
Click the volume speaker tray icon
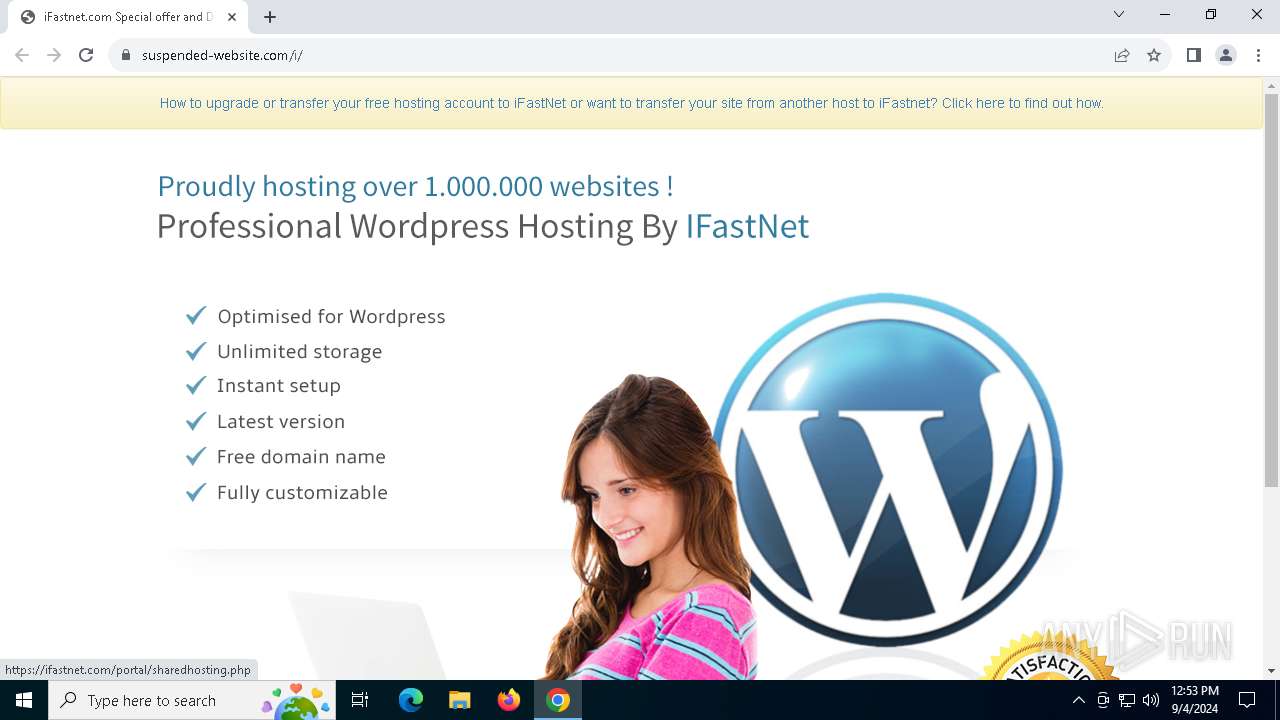pos(1151,700)
